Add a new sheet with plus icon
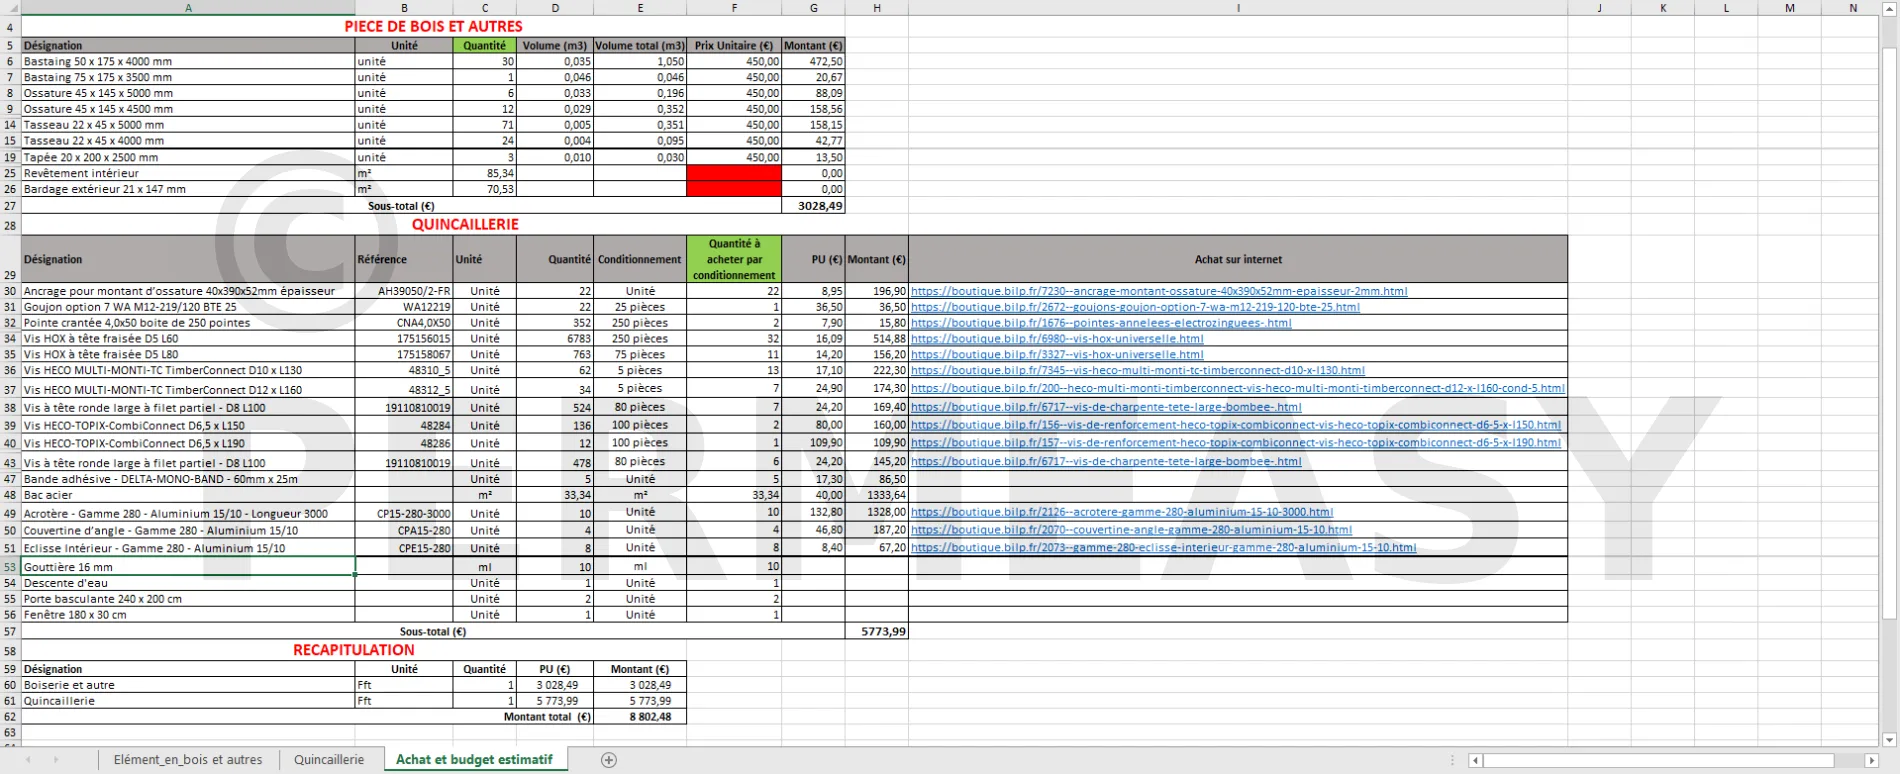The width and height of the screenshot is (1900, 774). click(609, 760)
